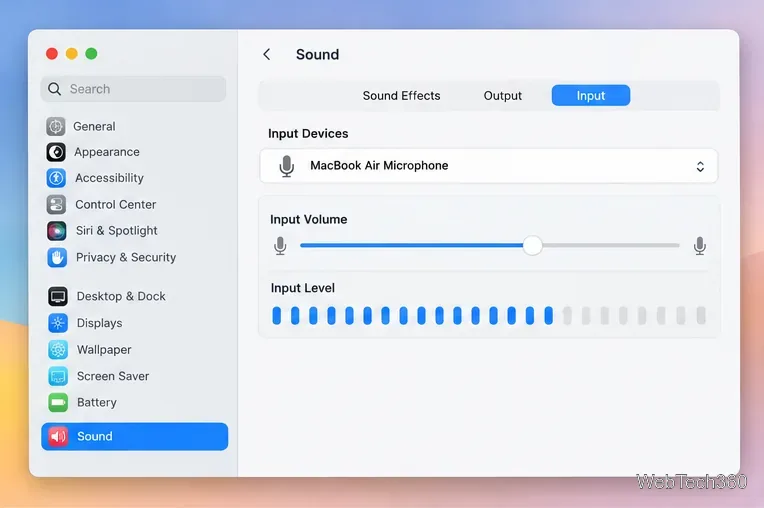Viewport: 764px width, 508px height.
Task: Click the microphone icon beside MacBook Air Microphone
Action: [x=286, y=166]
